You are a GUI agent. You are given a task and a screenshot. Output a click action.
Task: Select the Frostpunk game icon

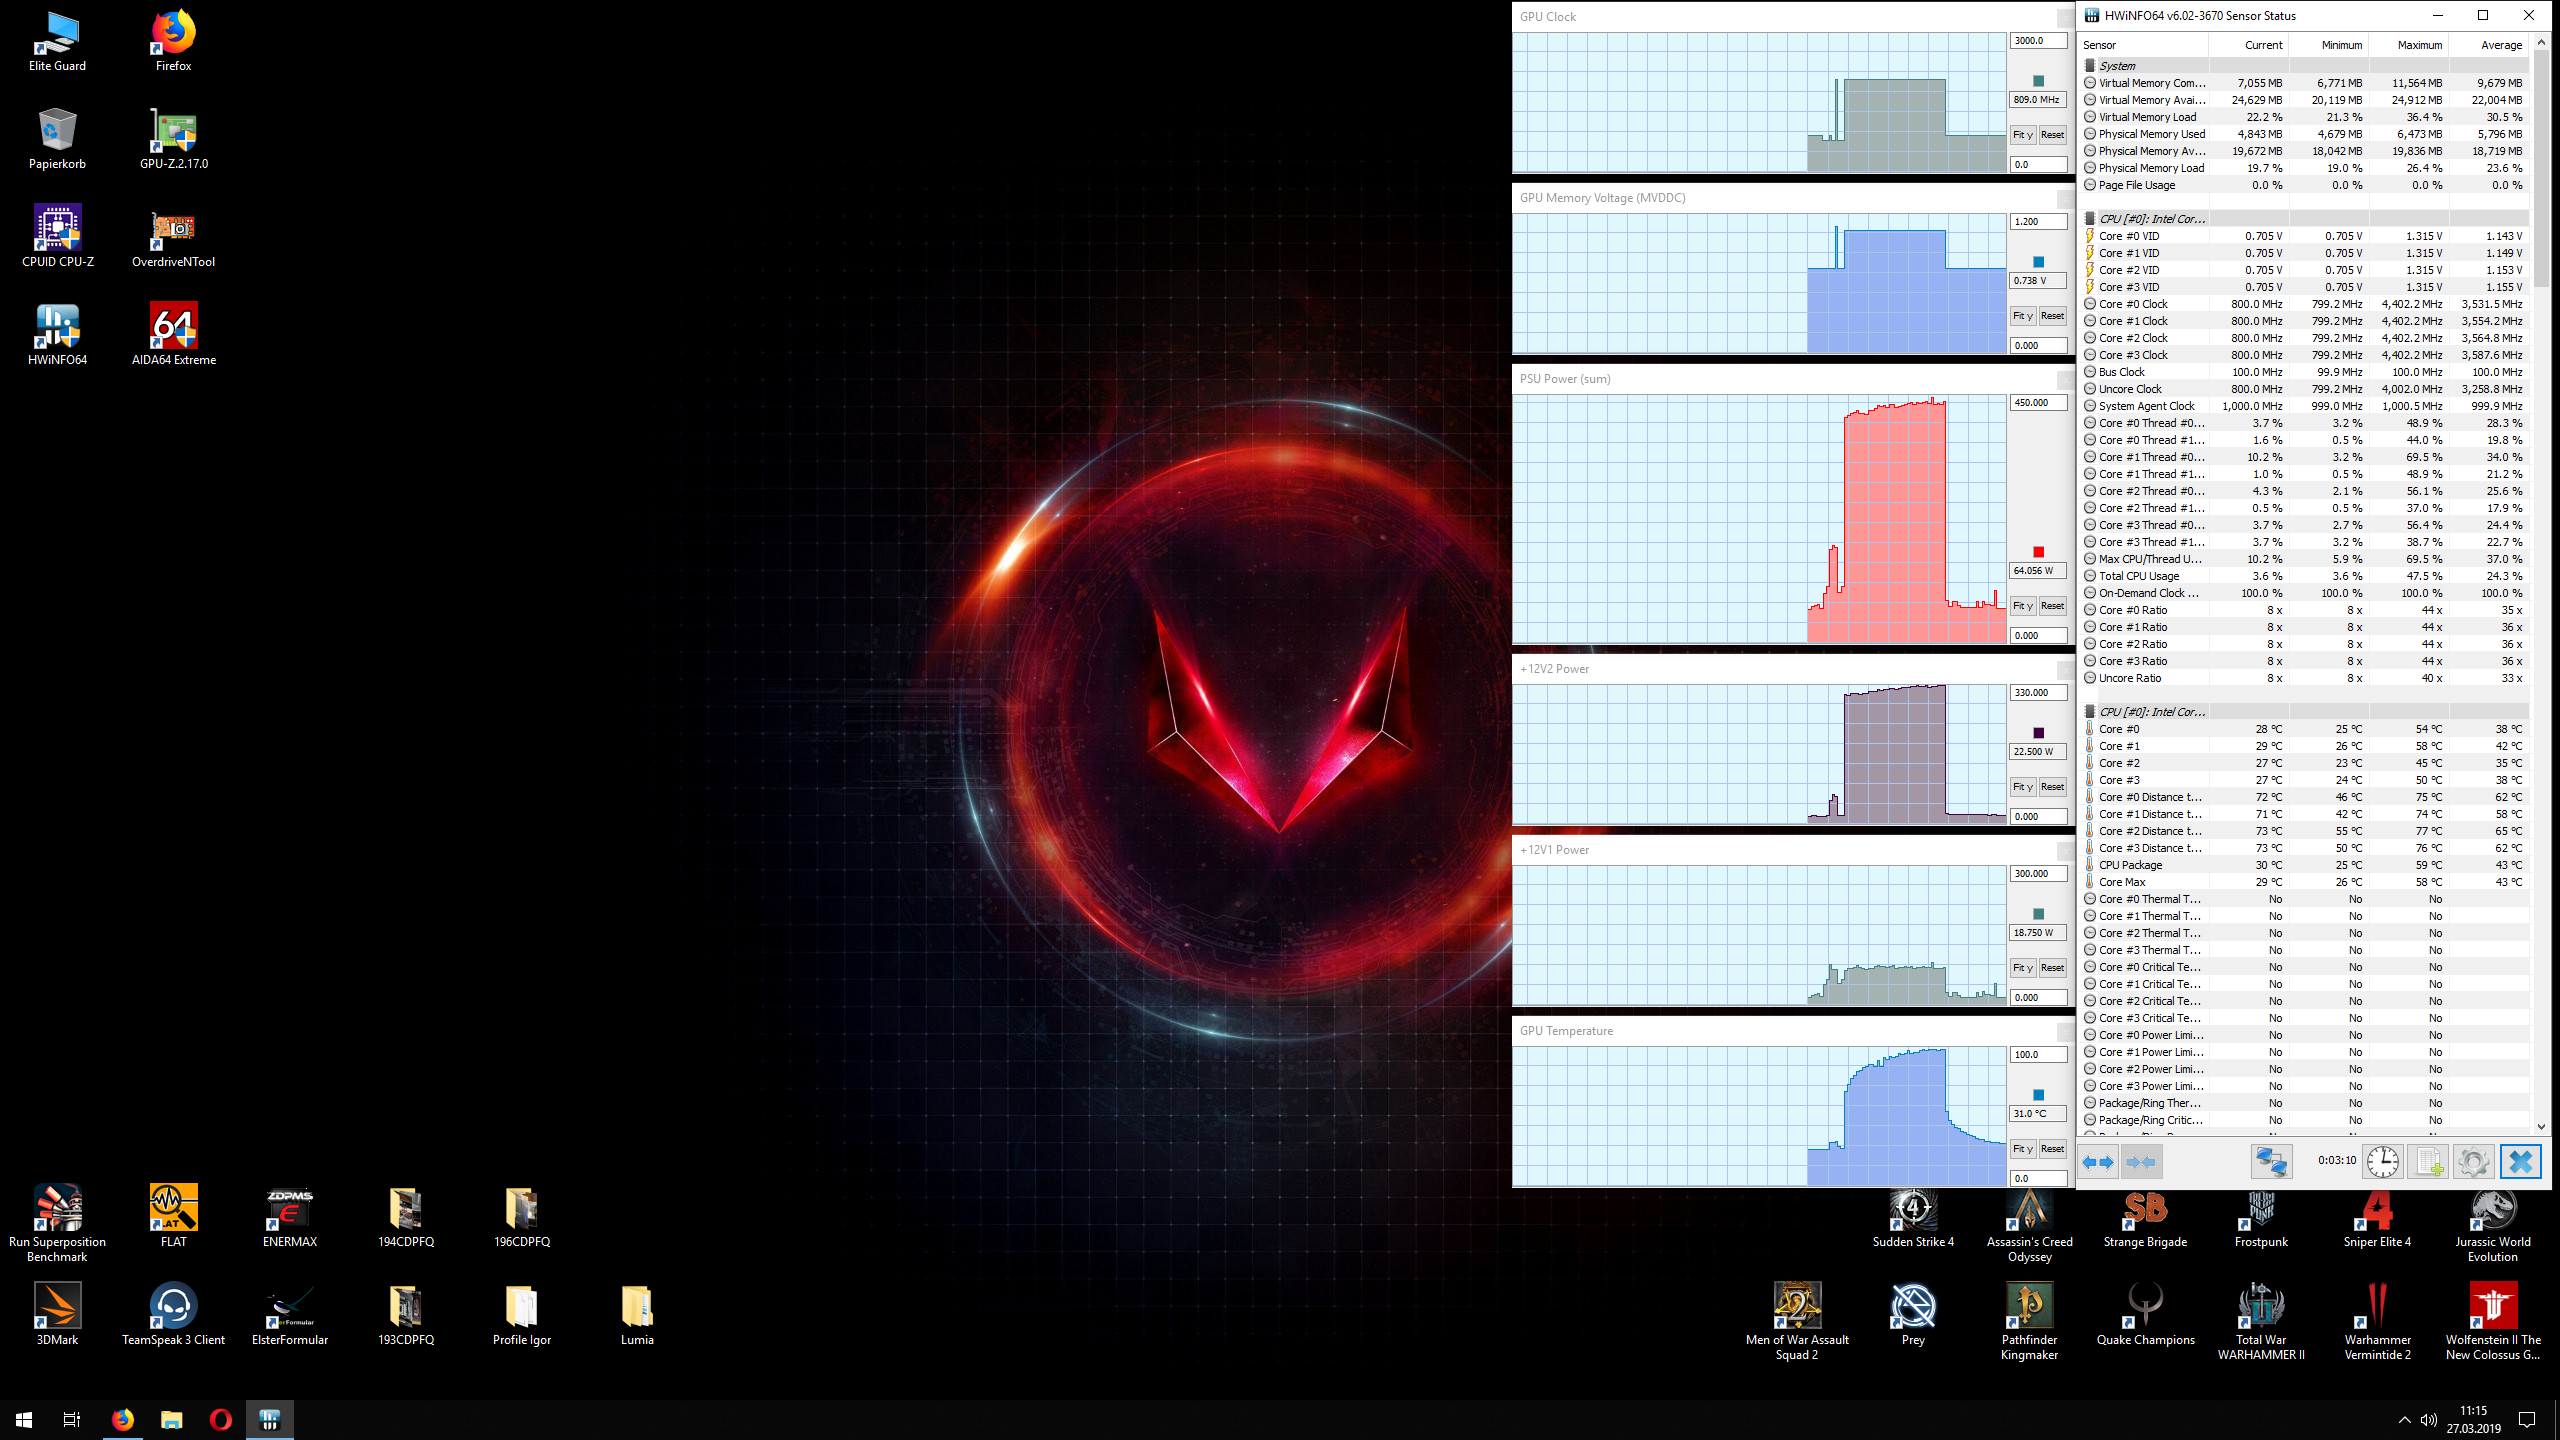(2261, 1217)
